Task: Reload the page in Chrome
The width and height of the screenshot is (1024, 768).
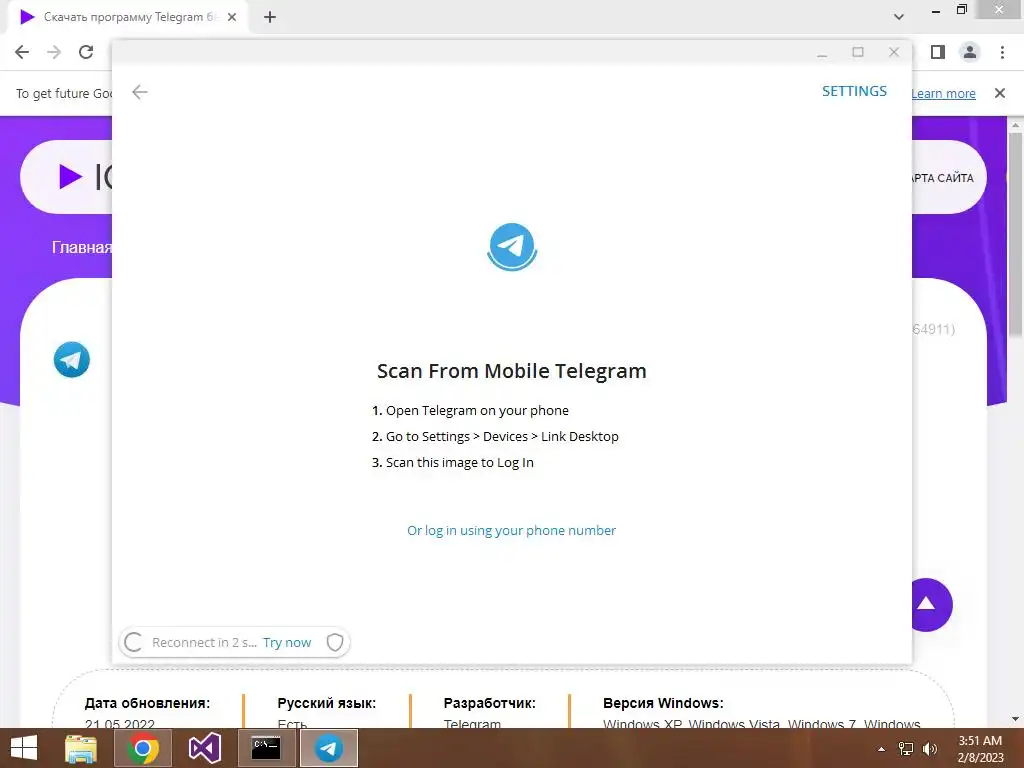Action: pyautogui.click(x=86, y=52)
